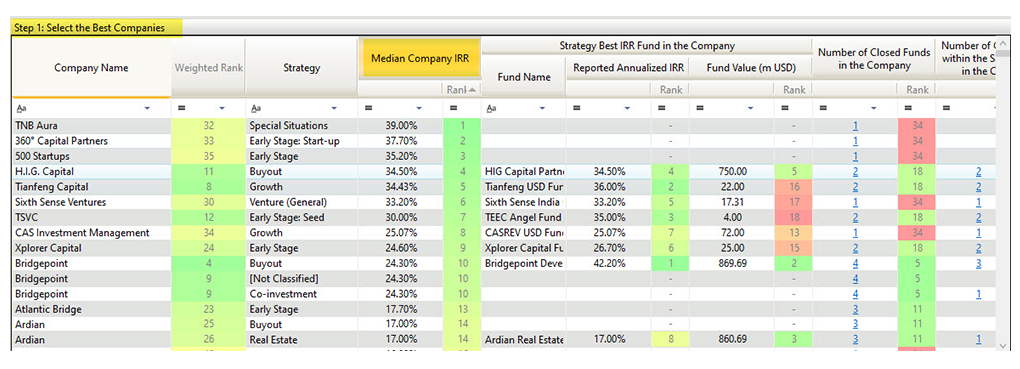This screenshot has height=369, width=1020.
Task: Open the Median Company IRR filter dropdown arrow
Action: [419, 108]
